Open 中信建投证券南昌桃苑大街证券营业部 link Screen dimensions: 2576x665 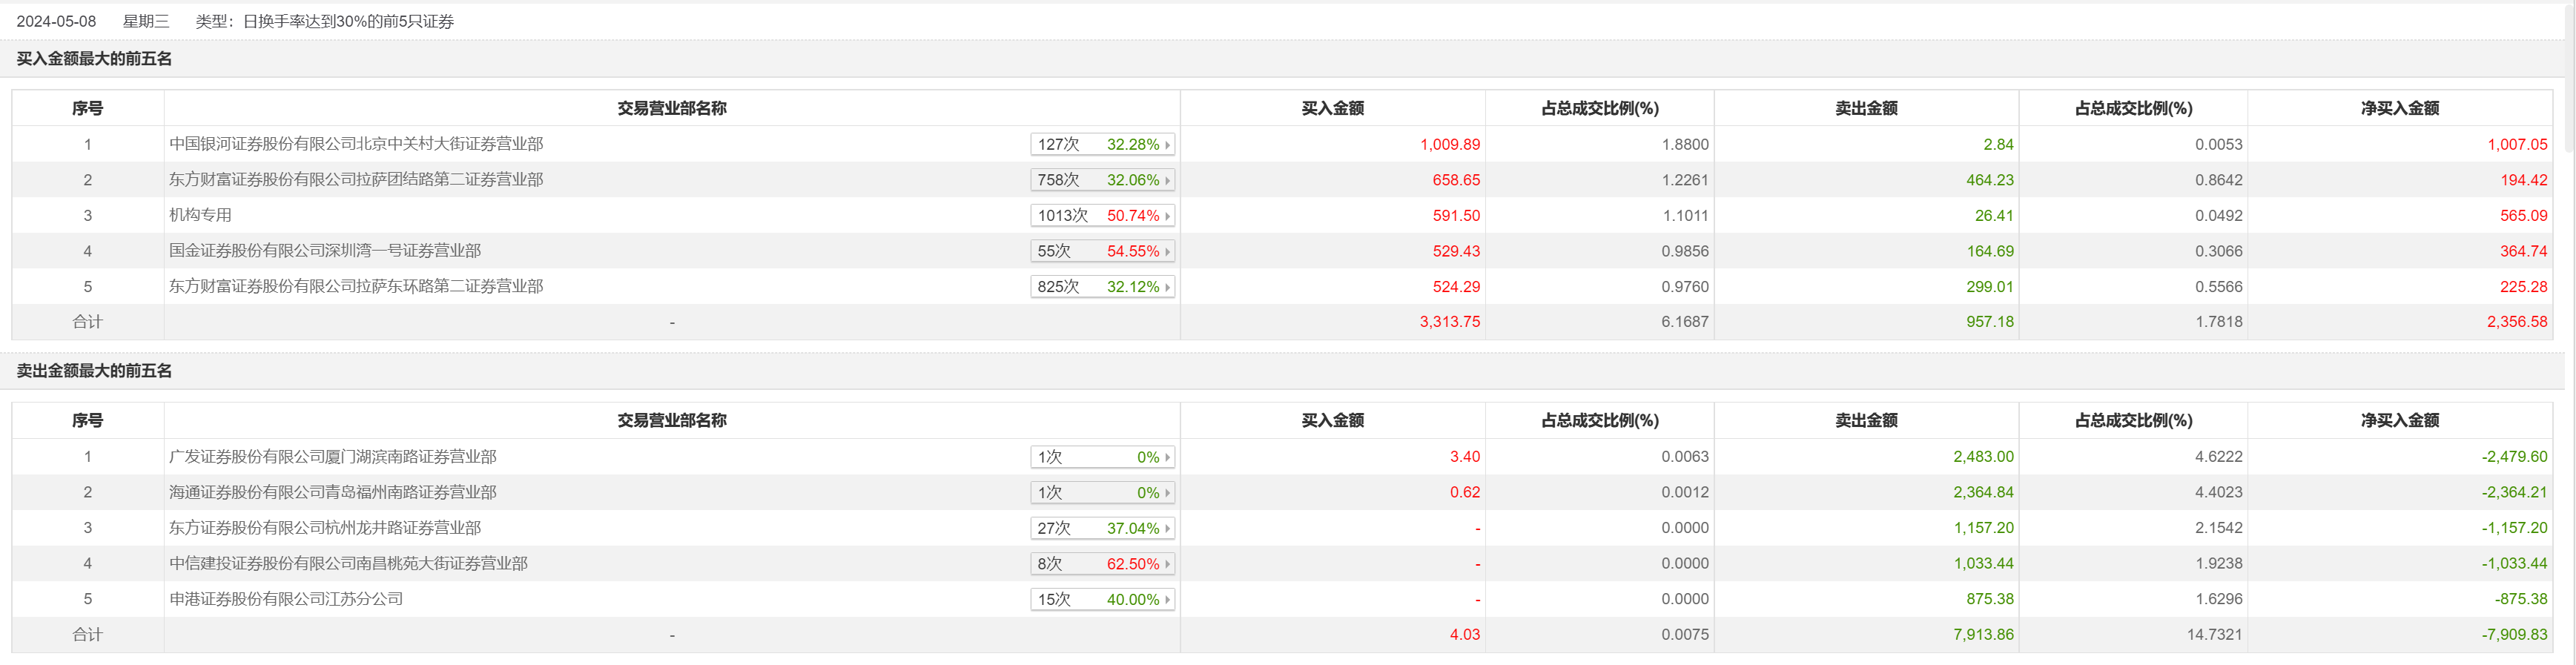(348, 564)
